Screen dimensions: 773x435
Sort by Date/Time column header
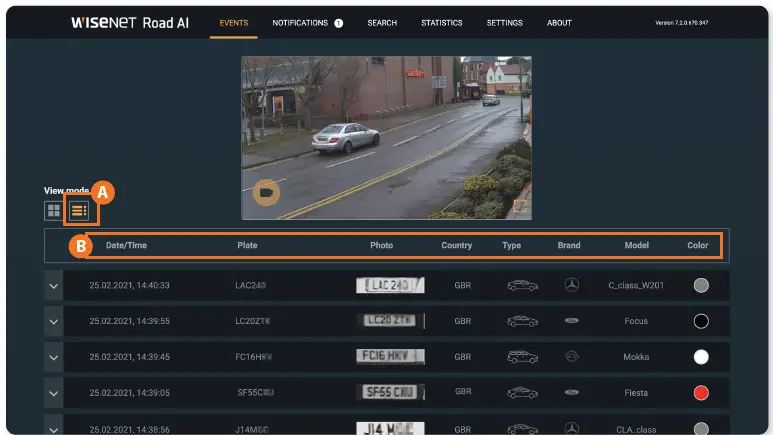(x=126, y=245)
